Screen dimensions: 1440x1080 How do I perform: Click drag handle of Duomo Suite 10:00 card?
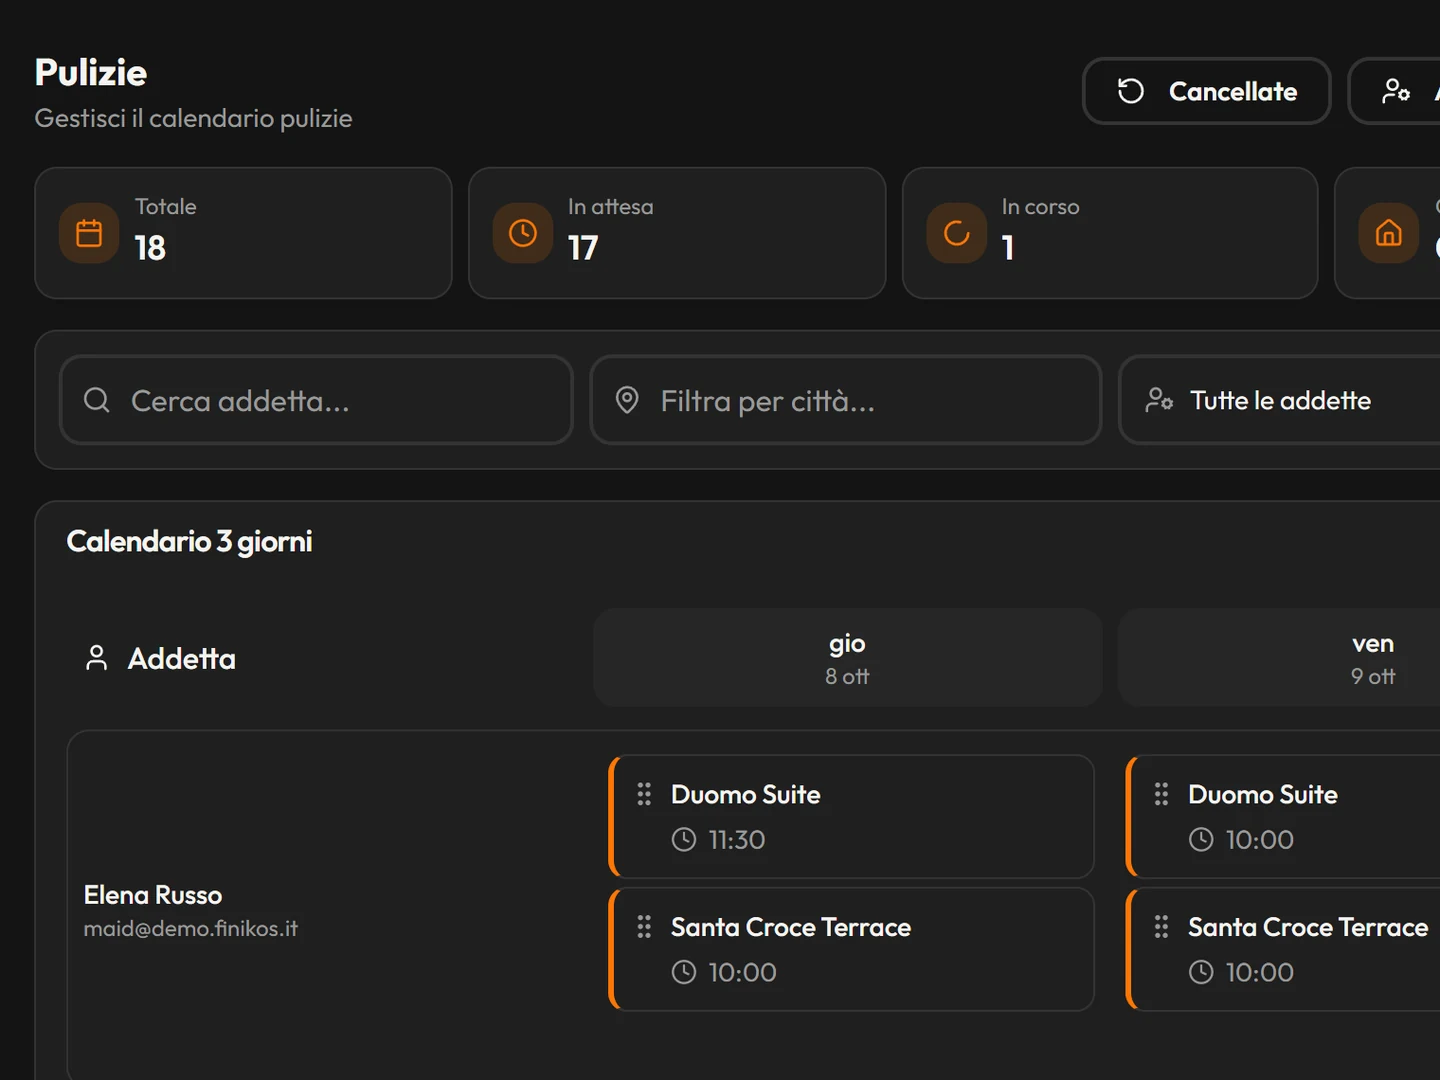[1161, 794]
